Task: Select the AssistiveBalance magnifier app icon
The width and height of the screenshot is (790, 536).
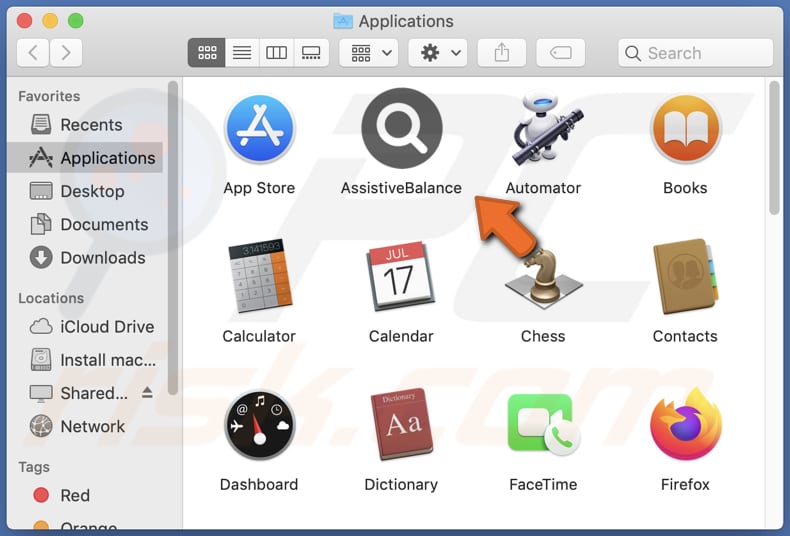Action: click(402, 128)
